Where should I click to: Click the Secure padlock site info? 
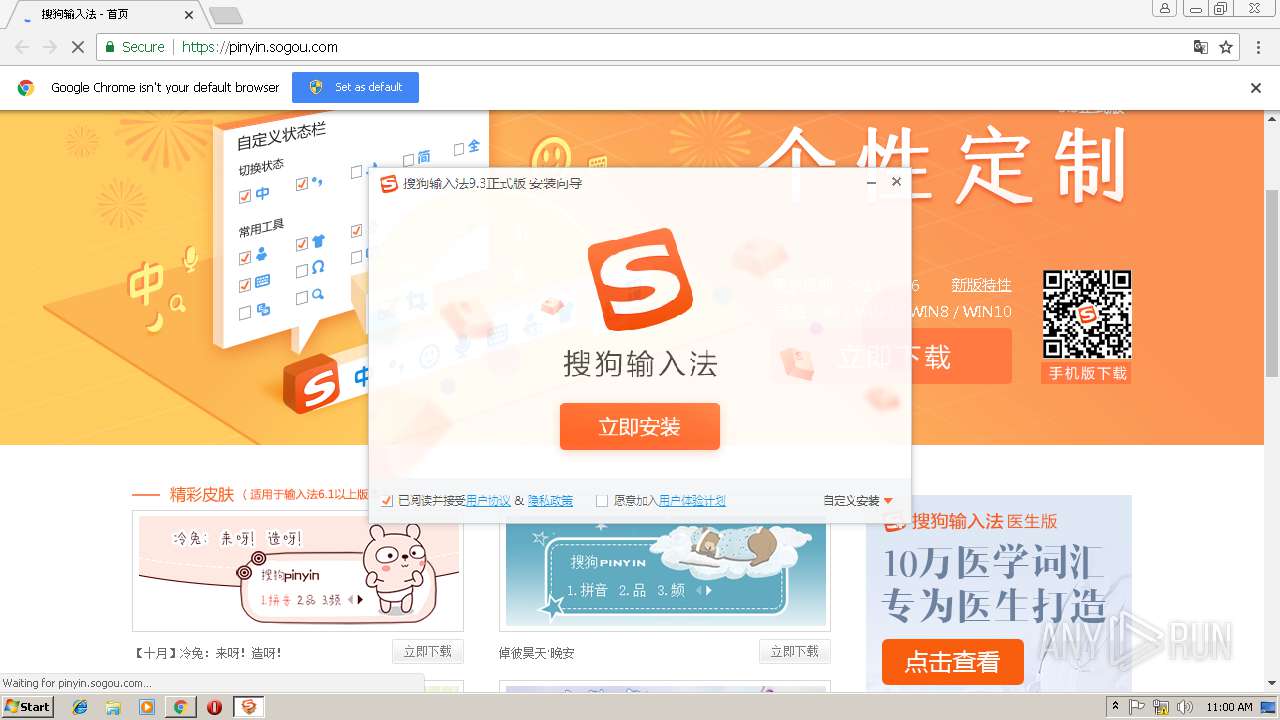coord(134,47)
